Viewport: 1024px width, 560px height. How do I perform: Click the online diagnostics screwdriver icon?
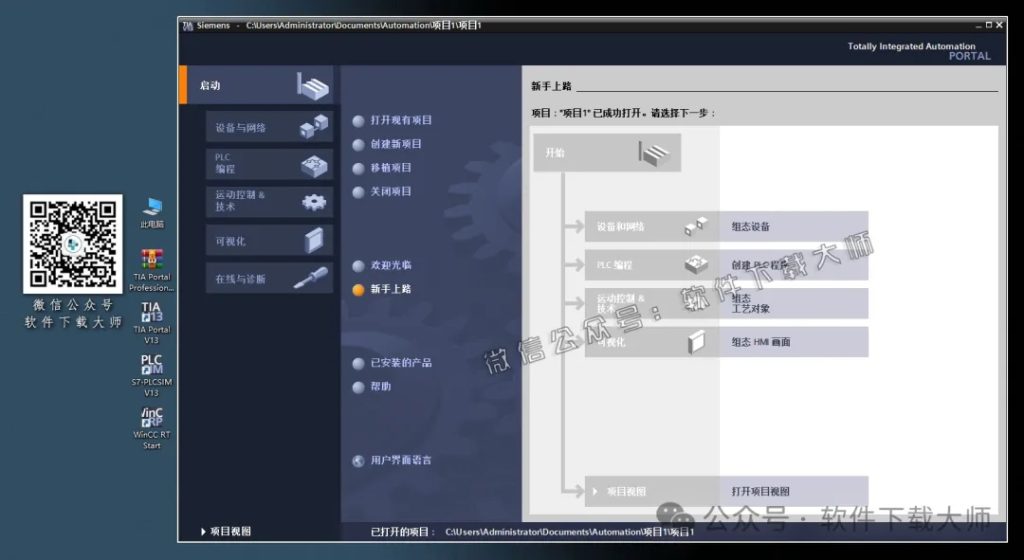[x=311, y=278]
